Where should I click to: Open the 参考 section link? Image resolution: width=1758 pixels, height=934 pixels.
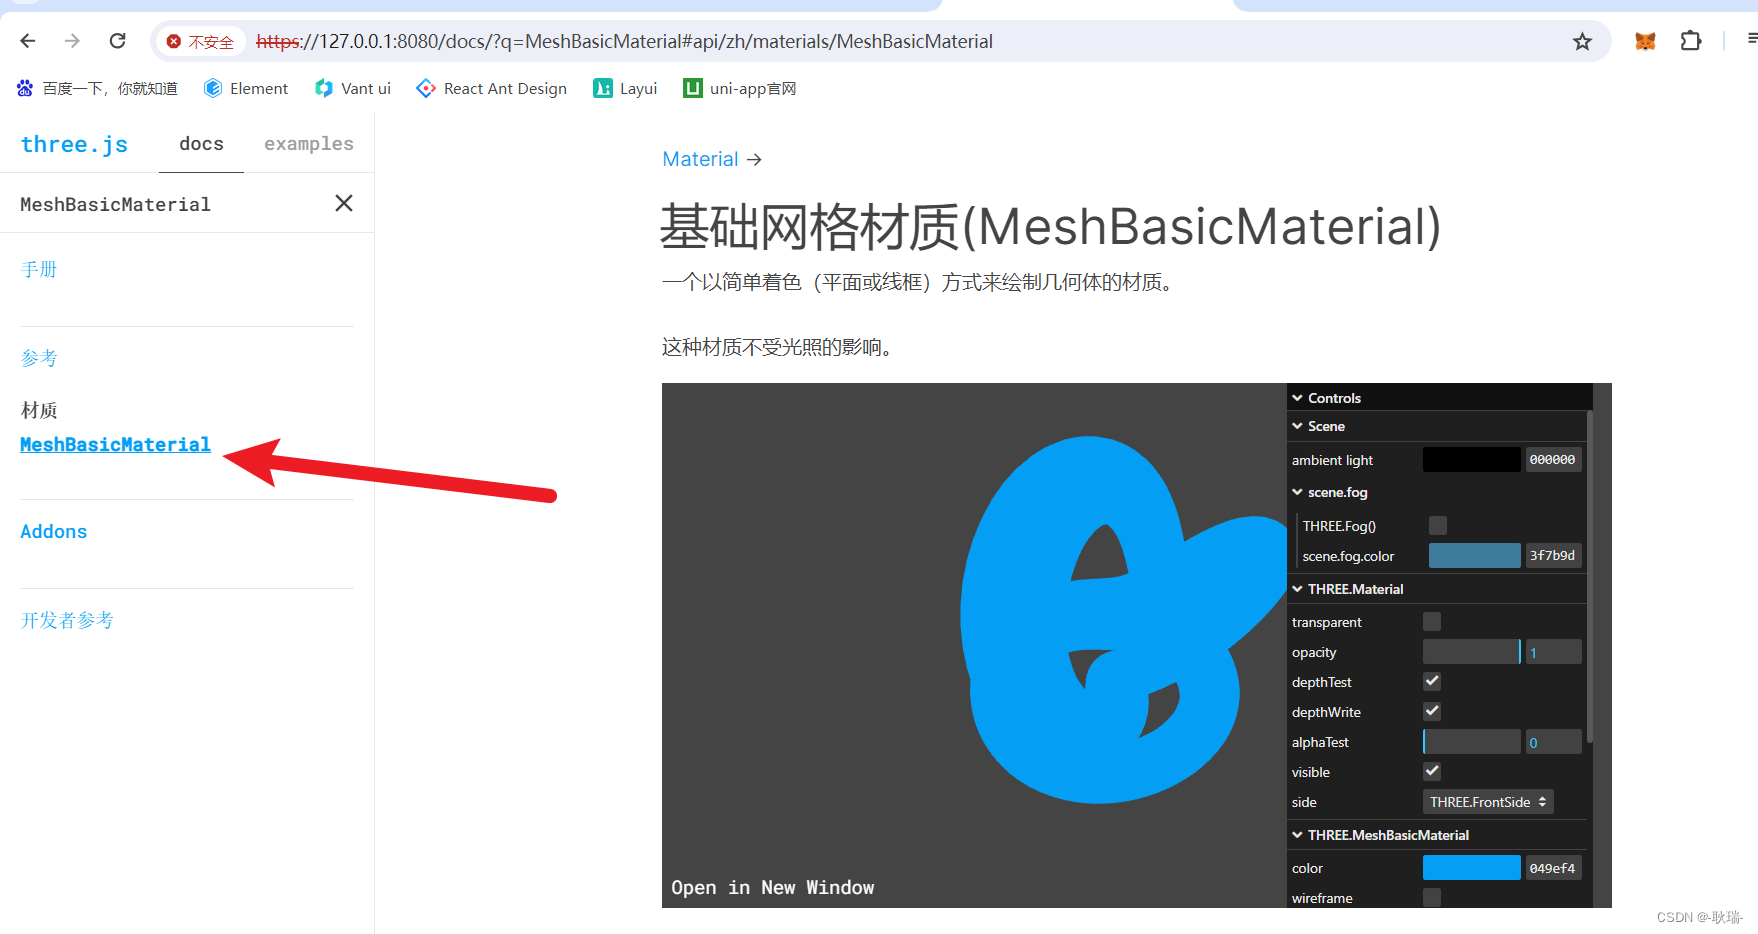coord(39,358)
